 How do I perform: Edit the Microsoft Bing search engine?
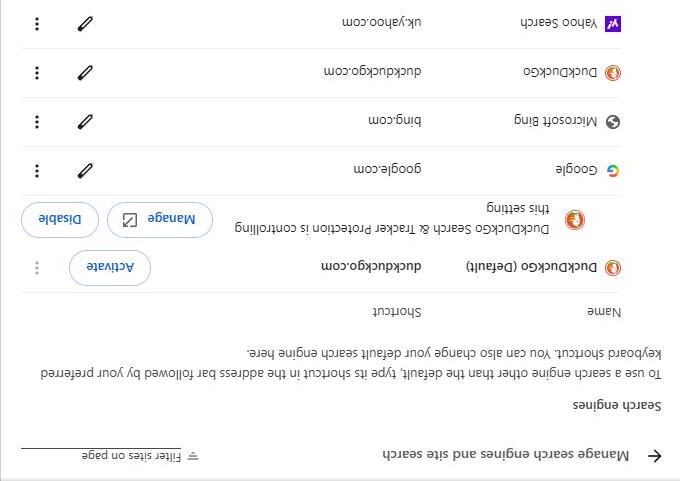(x=85, y=122)
